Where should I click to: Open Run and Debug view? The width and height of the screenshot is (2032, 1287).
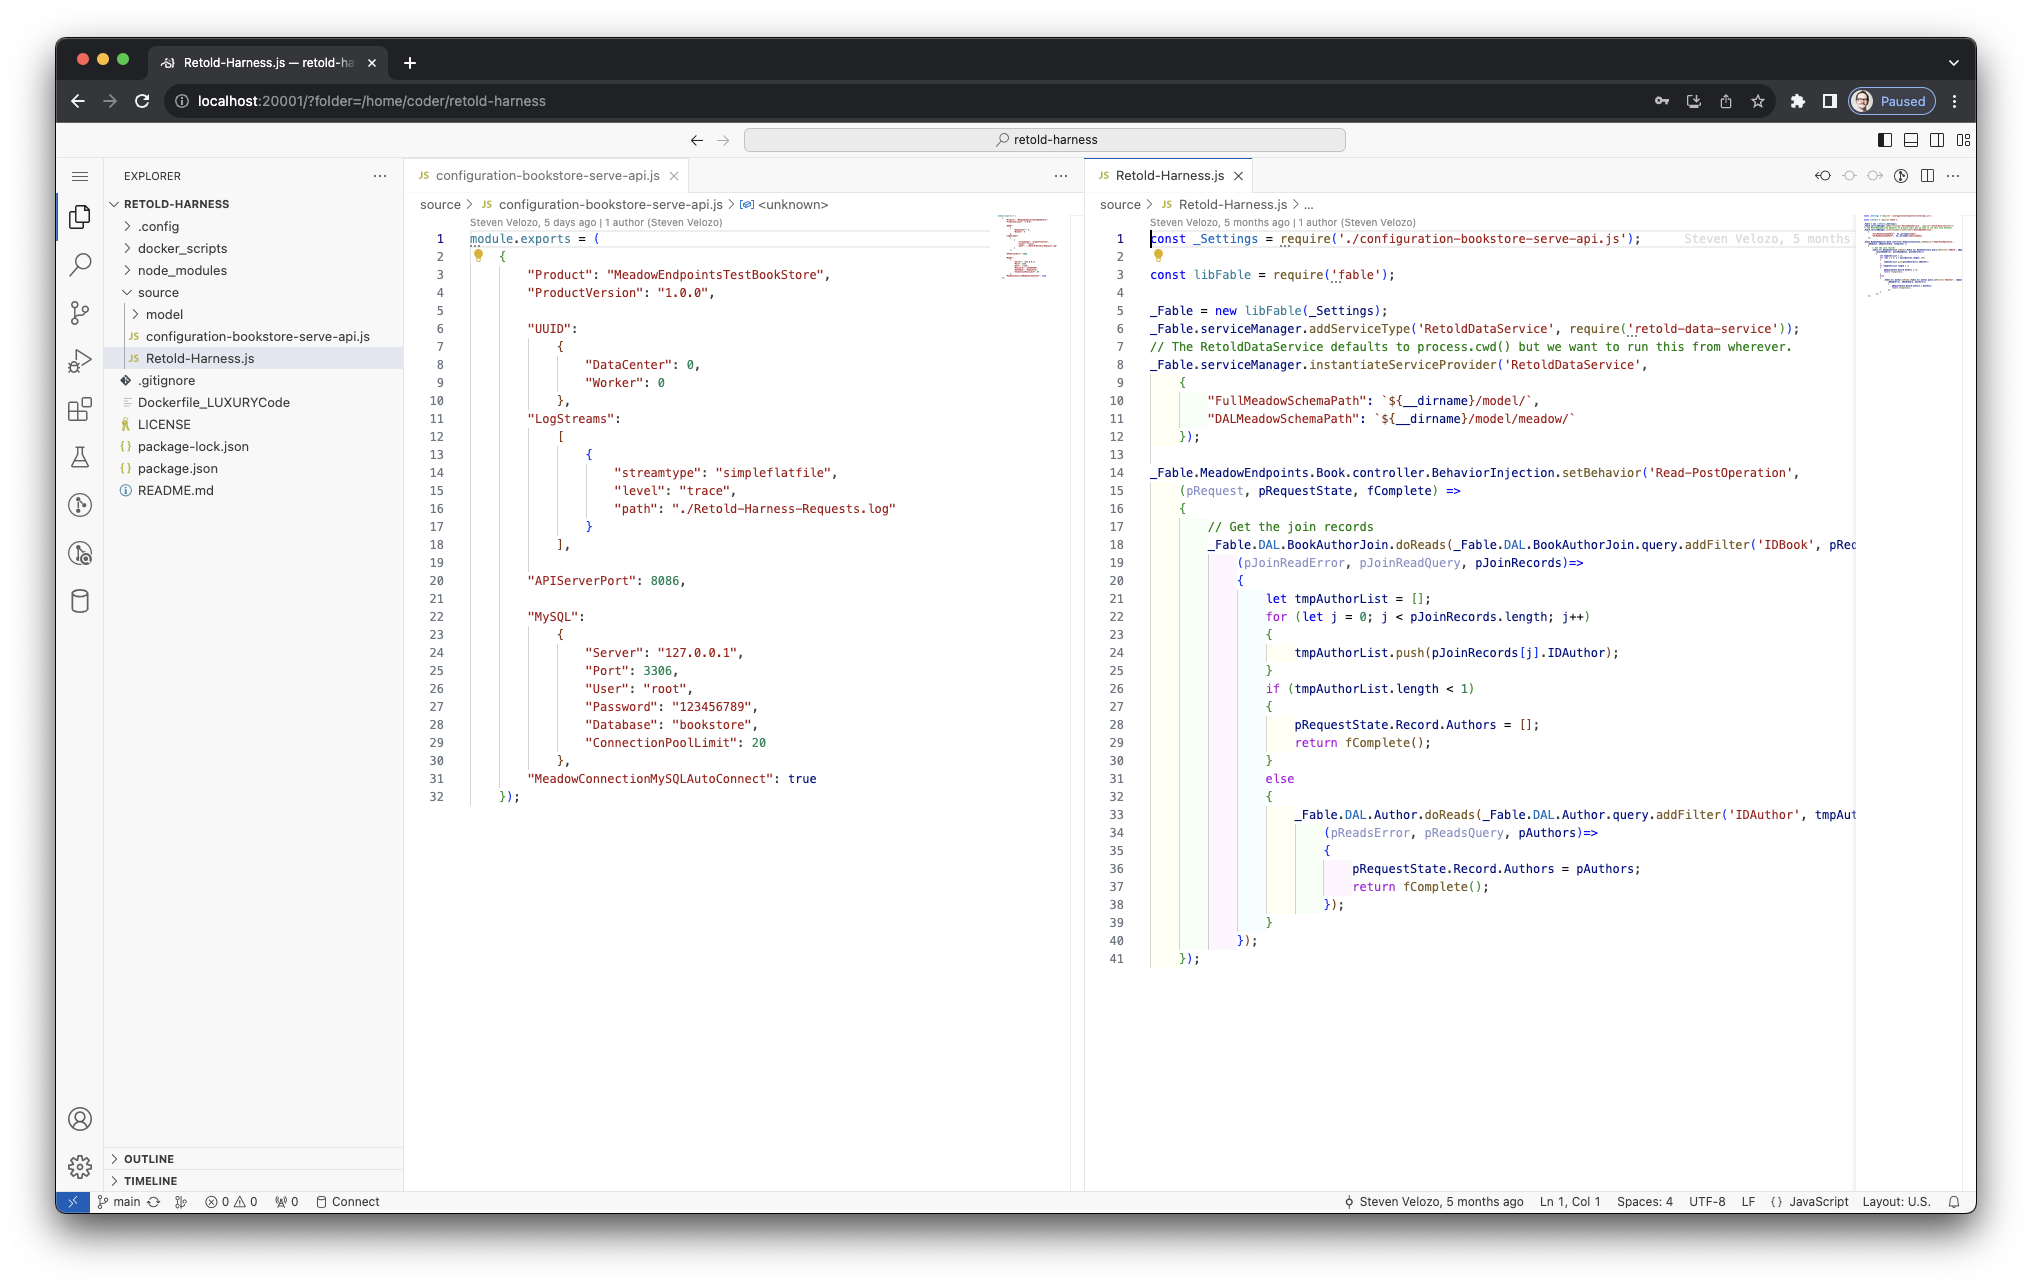point(80,361)
